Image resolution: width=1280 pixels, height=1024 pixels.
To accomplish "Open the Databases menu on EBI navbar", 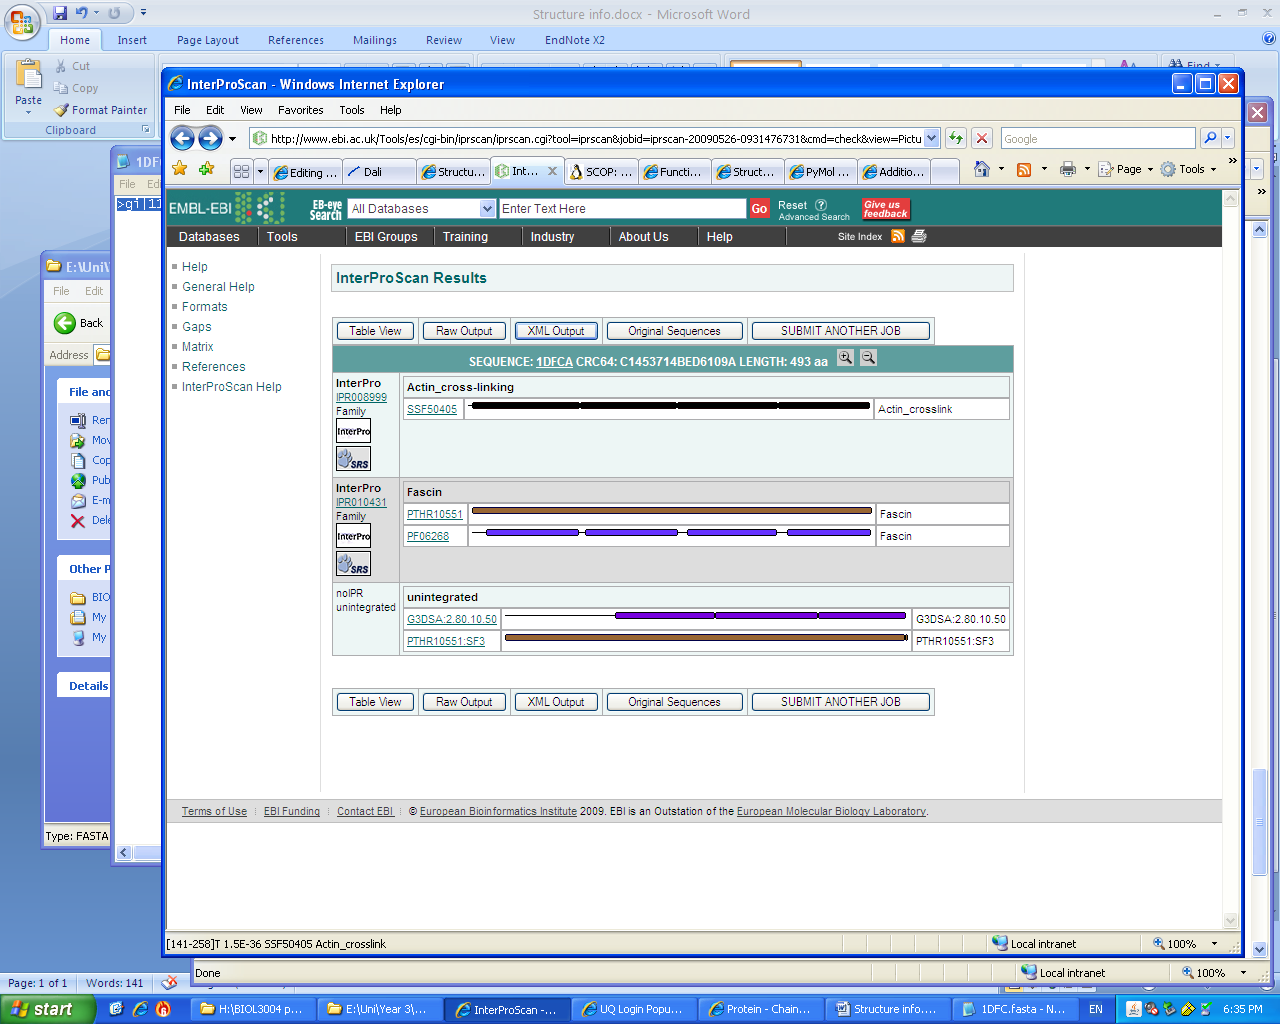I will click(x=209, y=237).
